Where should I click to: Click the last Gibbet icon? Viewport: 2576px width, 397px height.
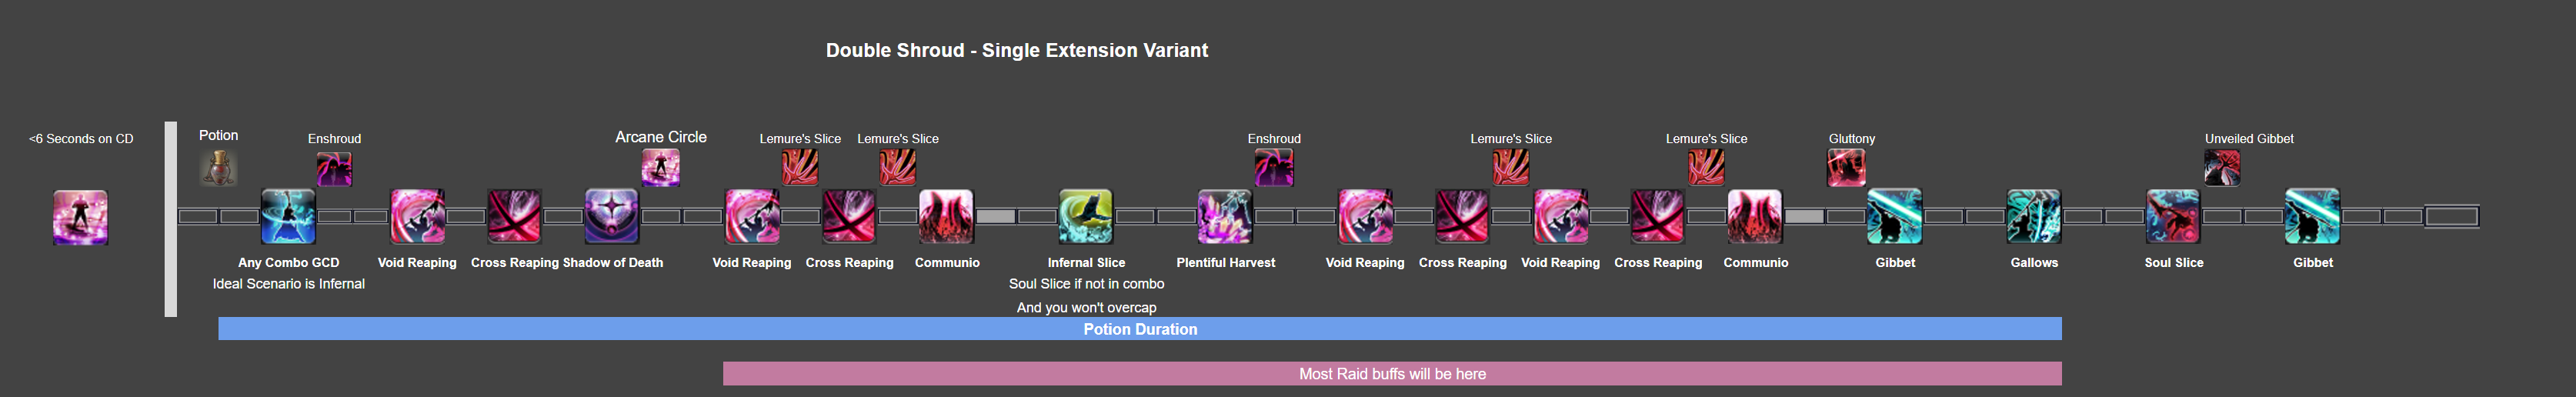(2312, 216)
